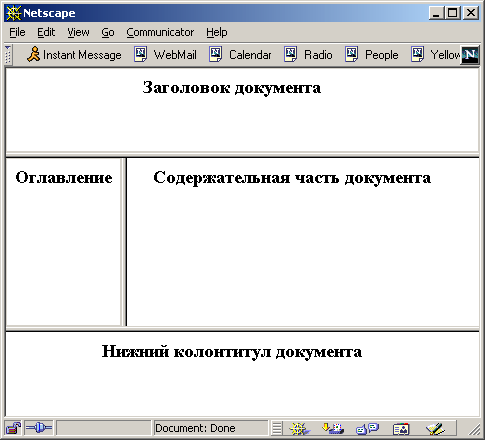
Task: Open Composer pen icon in component bar
Action: [x=435, y=428]
